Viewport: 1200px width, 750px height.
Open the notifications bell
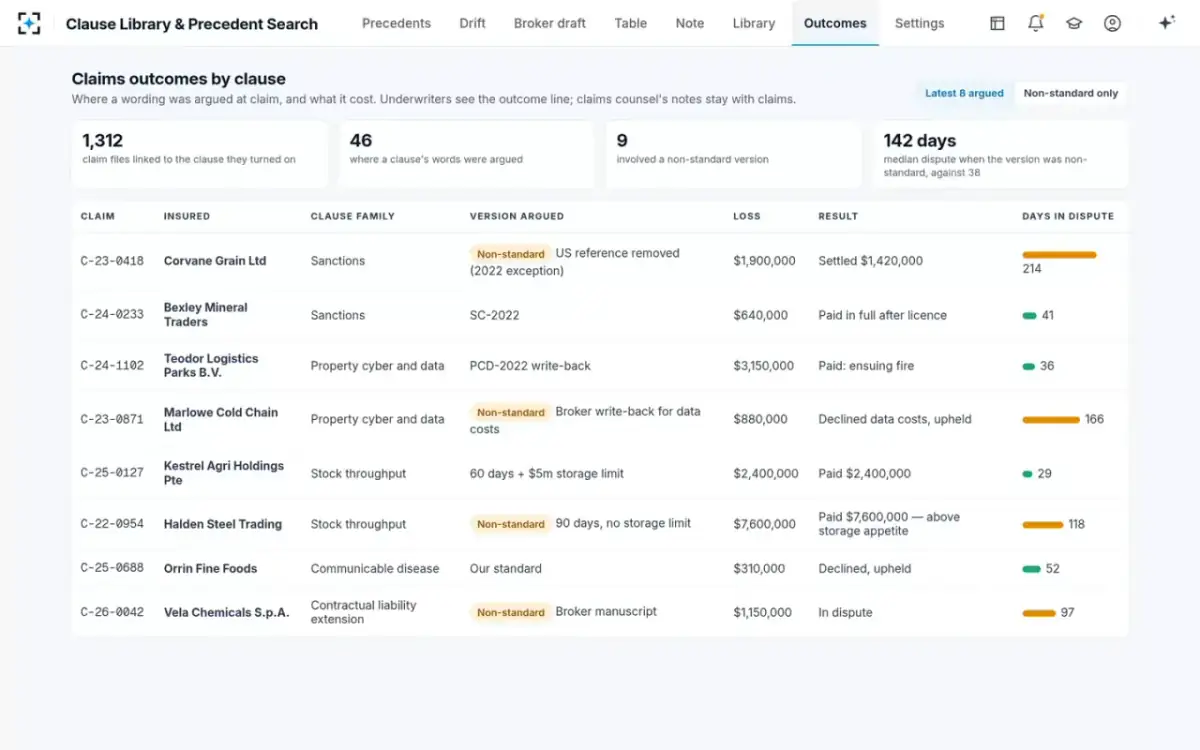click(x=1035, y=23)
